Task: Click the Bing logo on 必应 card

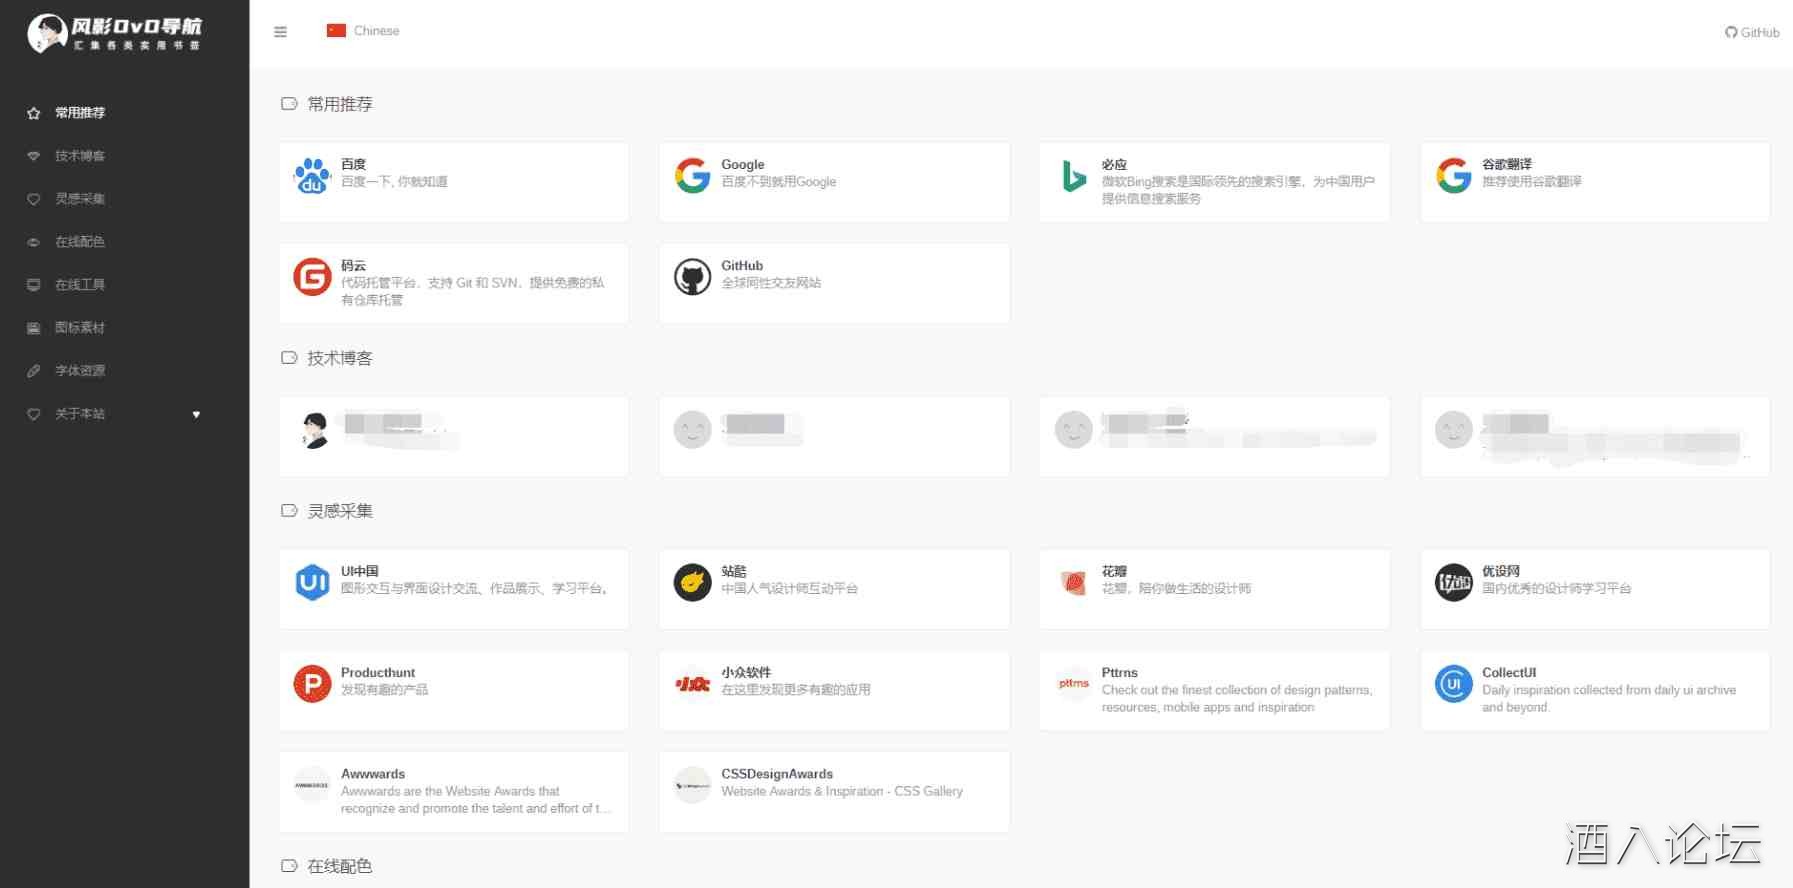Action: (x=1073, y=175)
